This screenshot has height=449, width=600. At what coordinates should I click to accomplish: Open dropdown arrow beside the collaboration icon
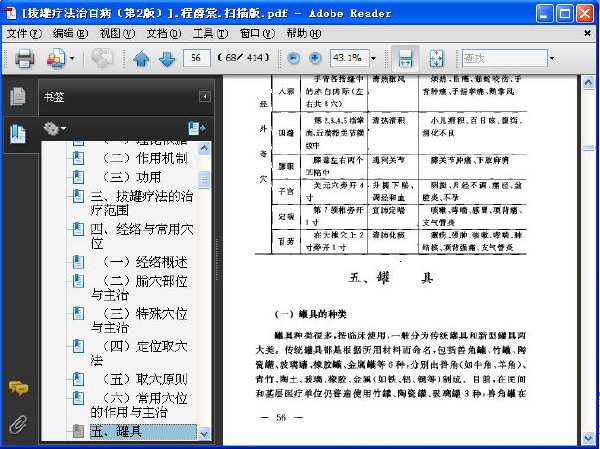72,59
